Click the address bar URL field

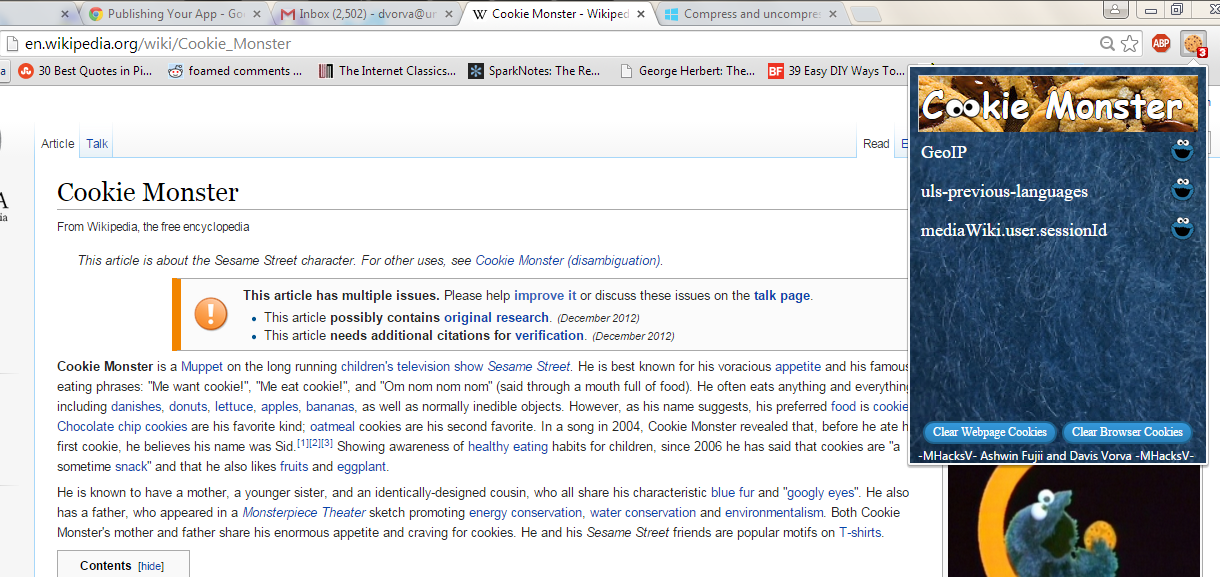pos(550,44)
